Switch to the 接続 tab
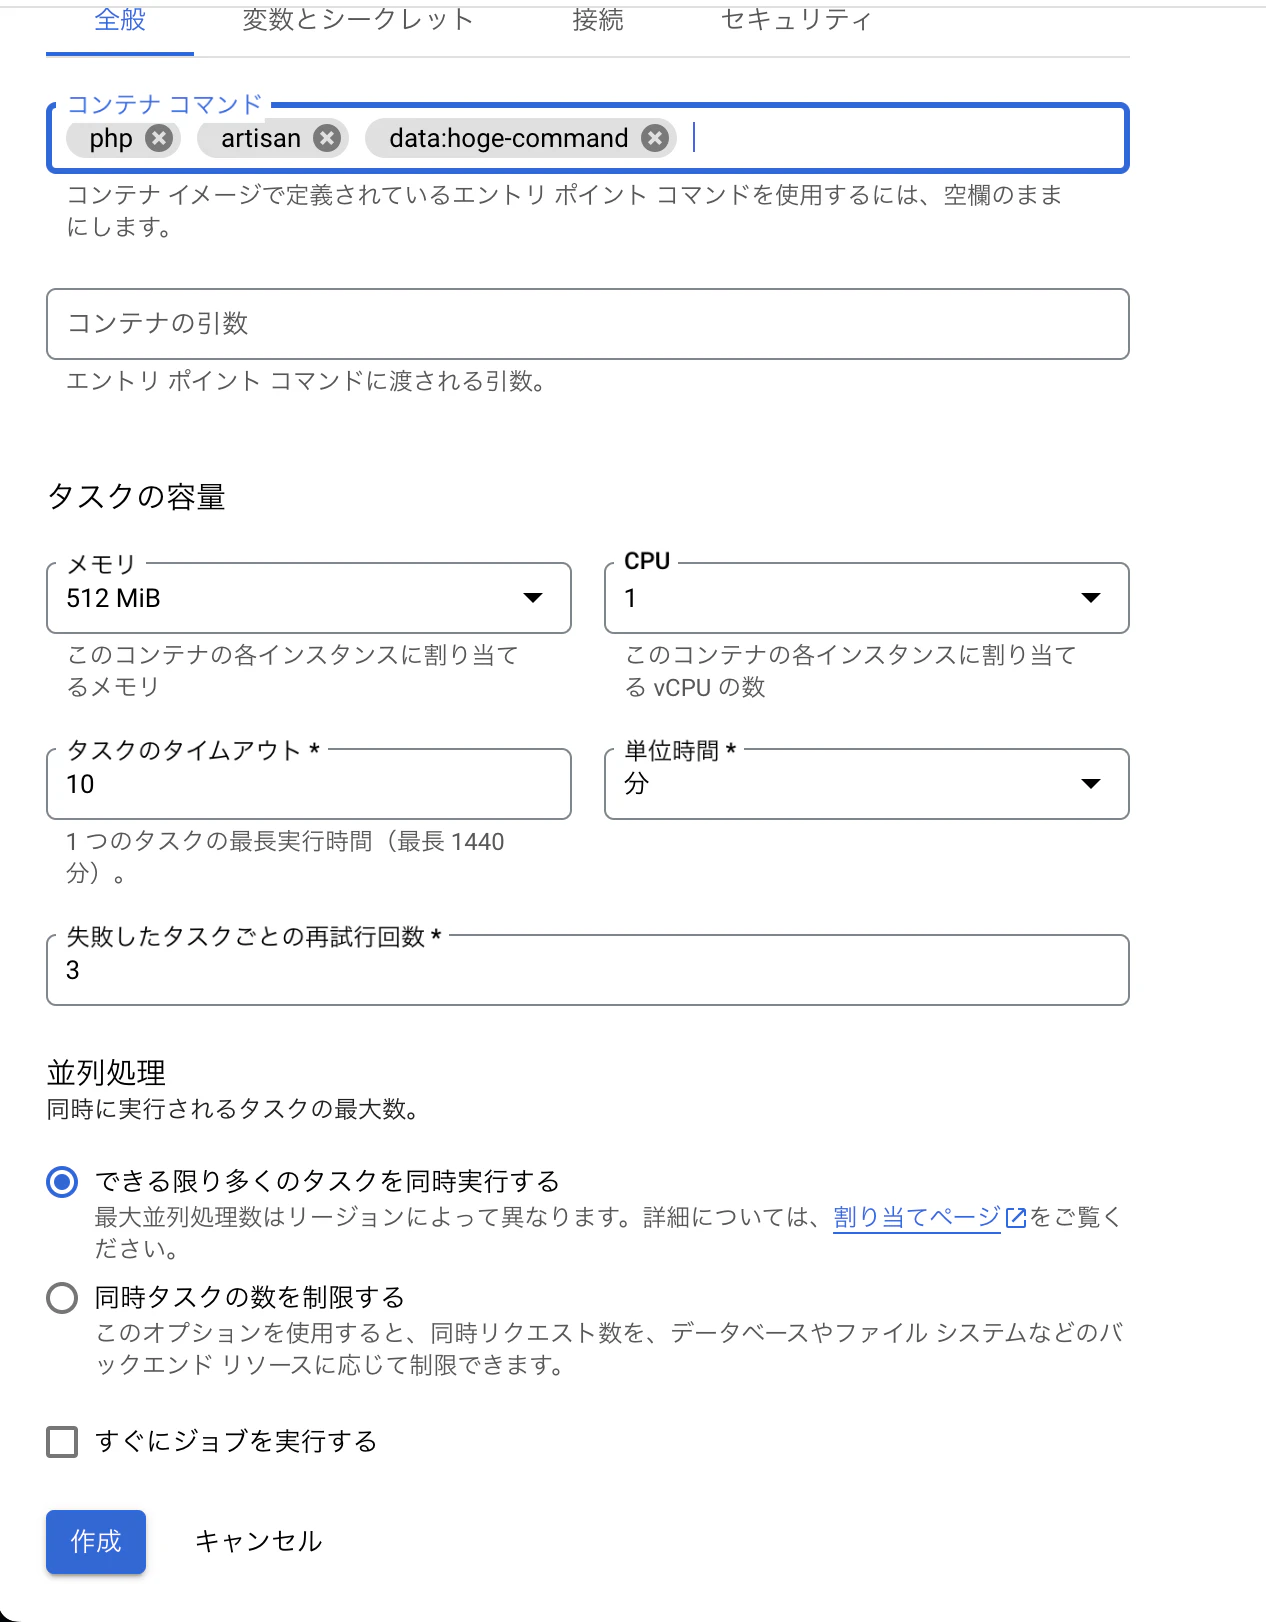This screenshot has width=1266, height=1622. click(x=598, y=20)
